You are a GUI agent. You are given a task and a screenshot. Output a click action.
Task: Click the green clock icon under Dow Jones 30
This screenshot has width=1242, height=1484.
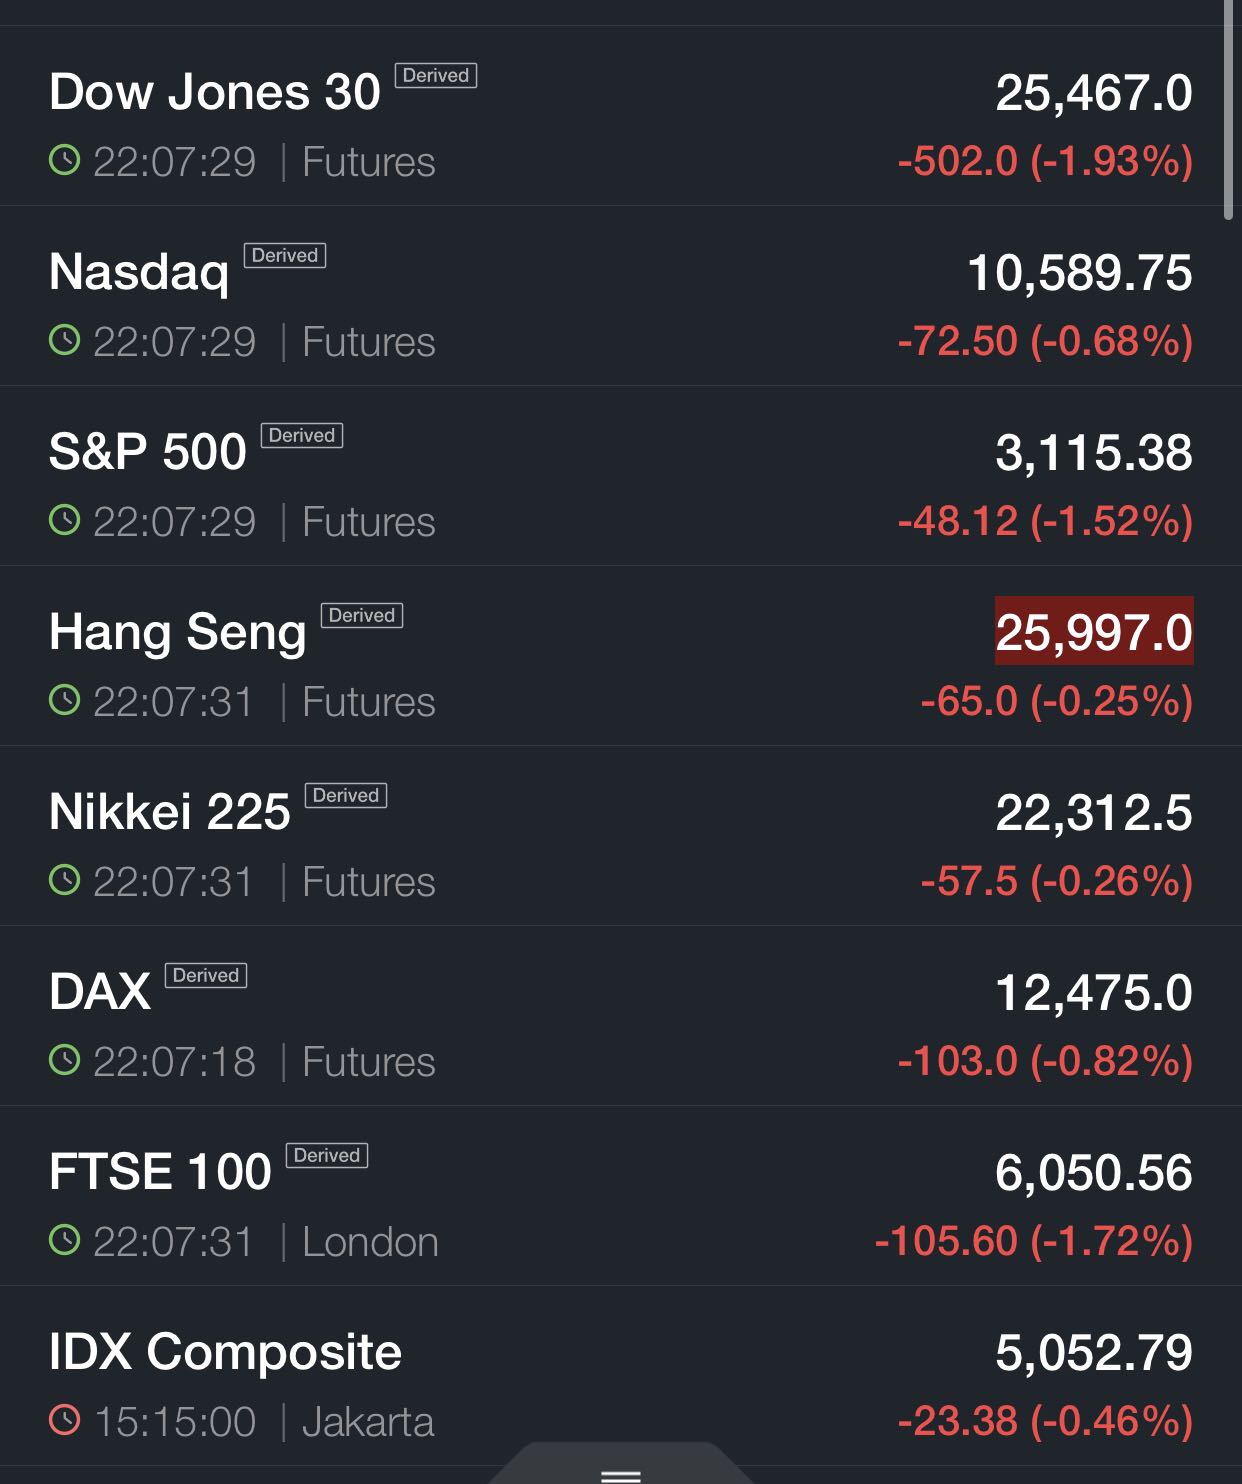coord(64,160)
